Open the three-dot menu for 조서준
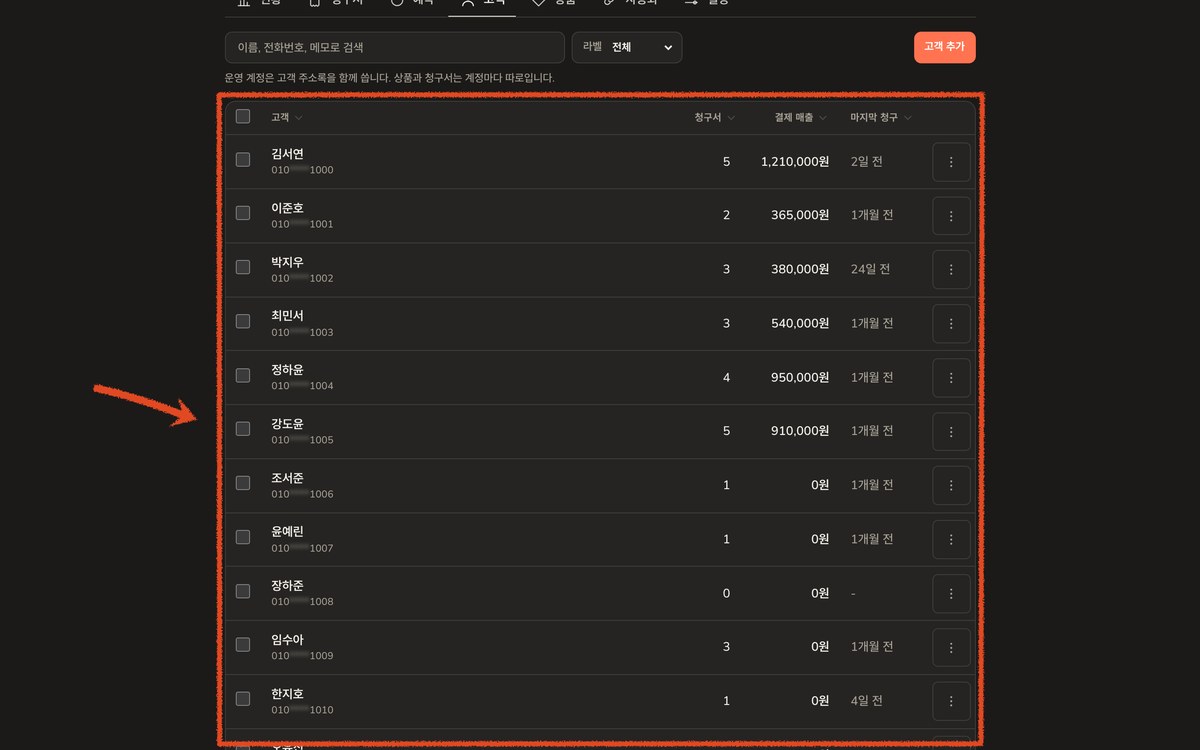1200x750 pixels. 951,485
